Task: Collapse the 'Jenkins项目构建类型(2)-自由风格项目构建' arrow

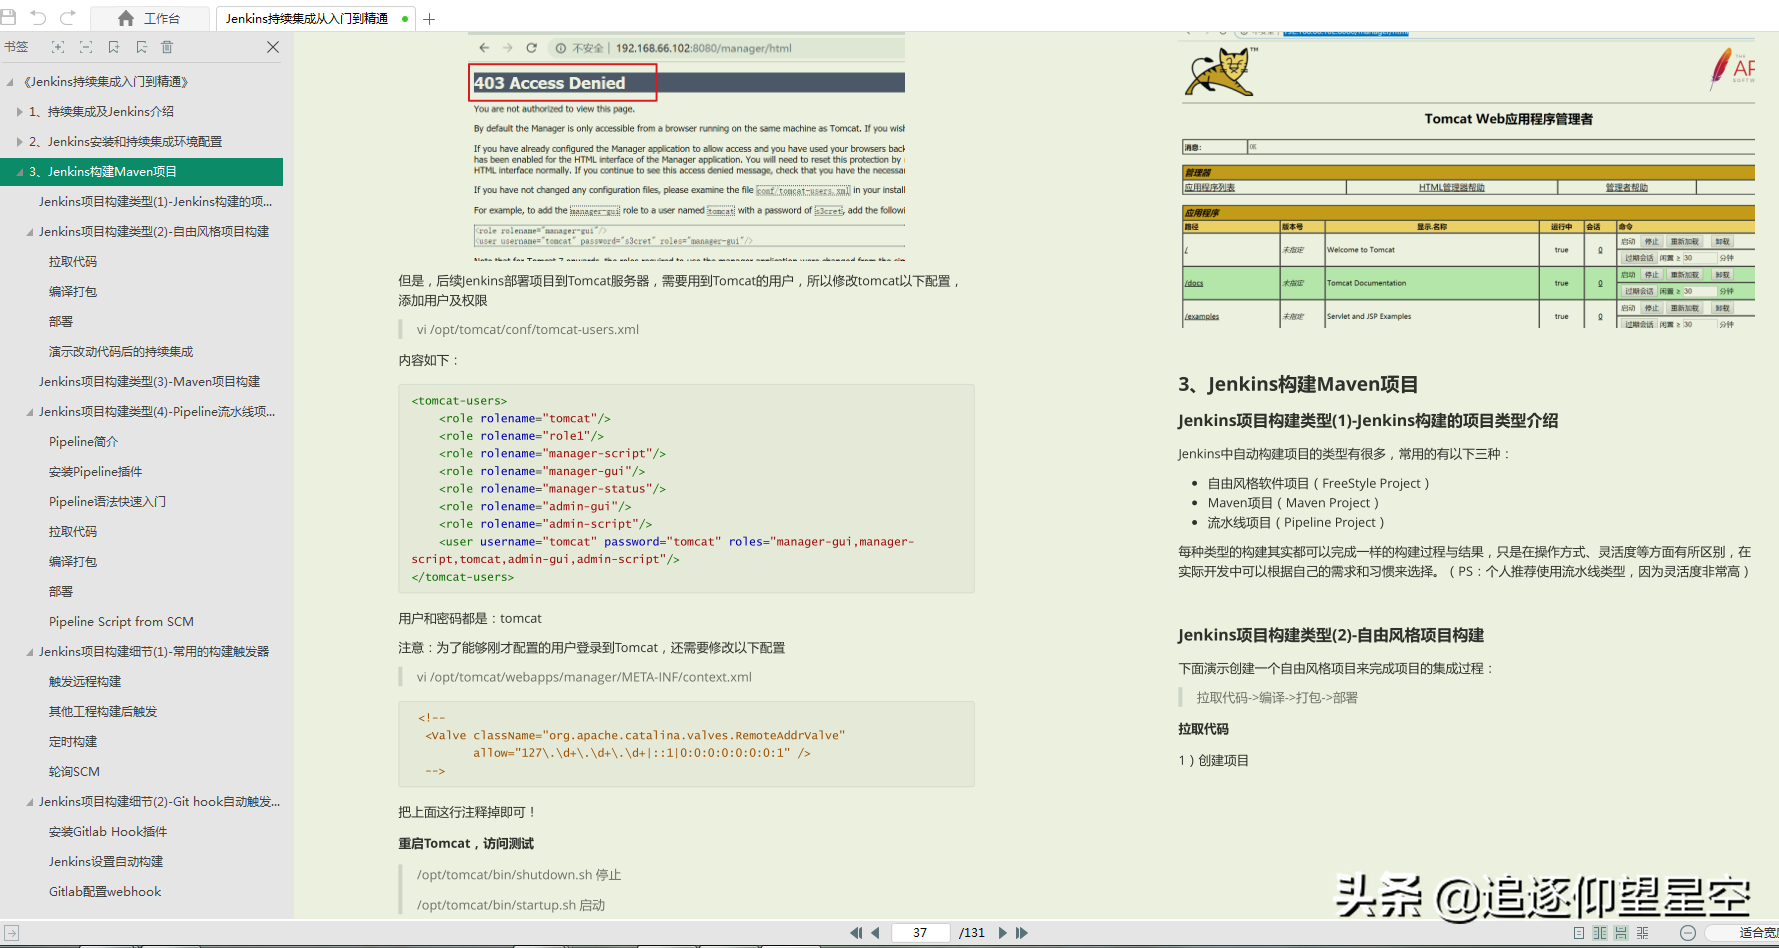Action: pyautogui.click(x=29, y=232)
